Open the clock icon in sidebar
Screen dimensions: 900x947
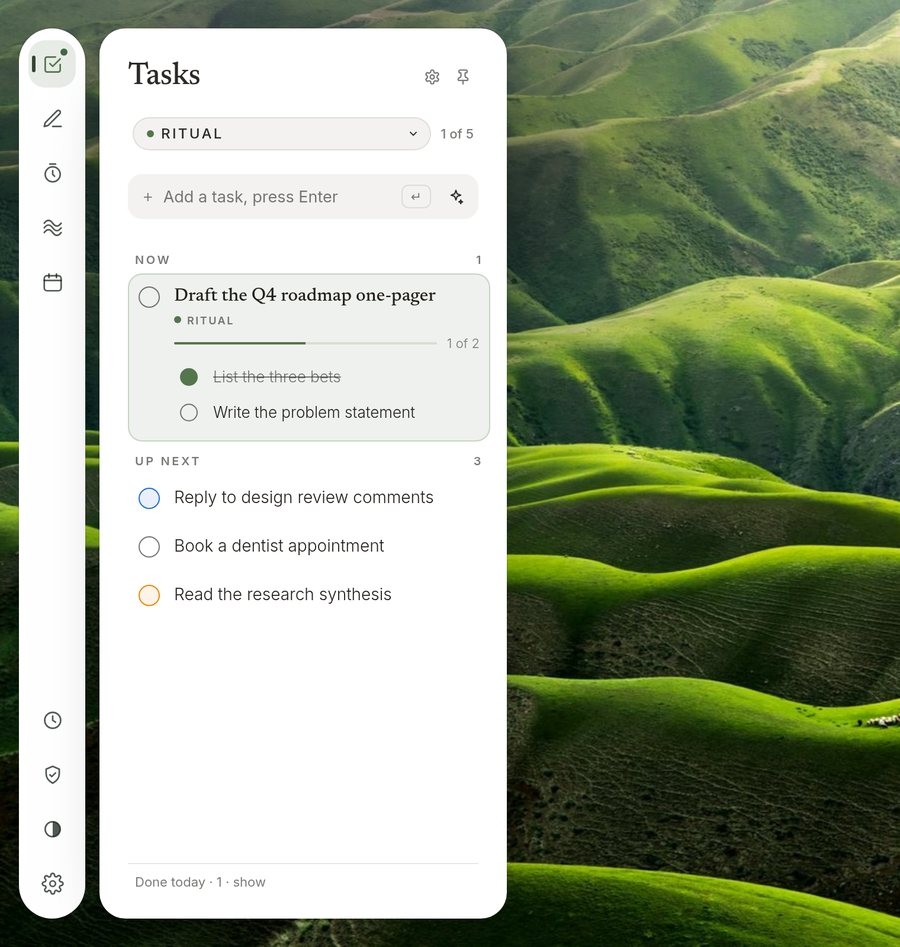53,720
